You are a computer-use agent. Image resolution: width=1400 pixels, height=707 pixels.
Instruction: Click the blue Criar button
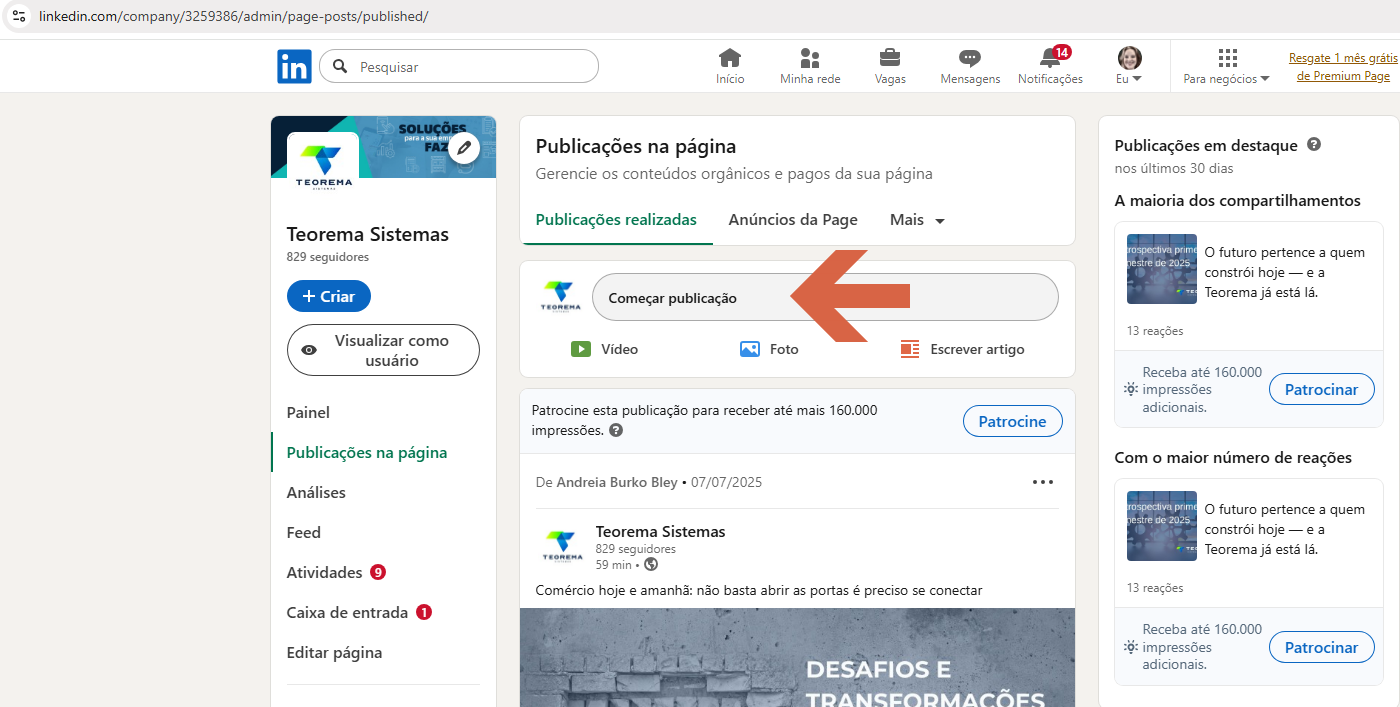[x=328, y=297]
